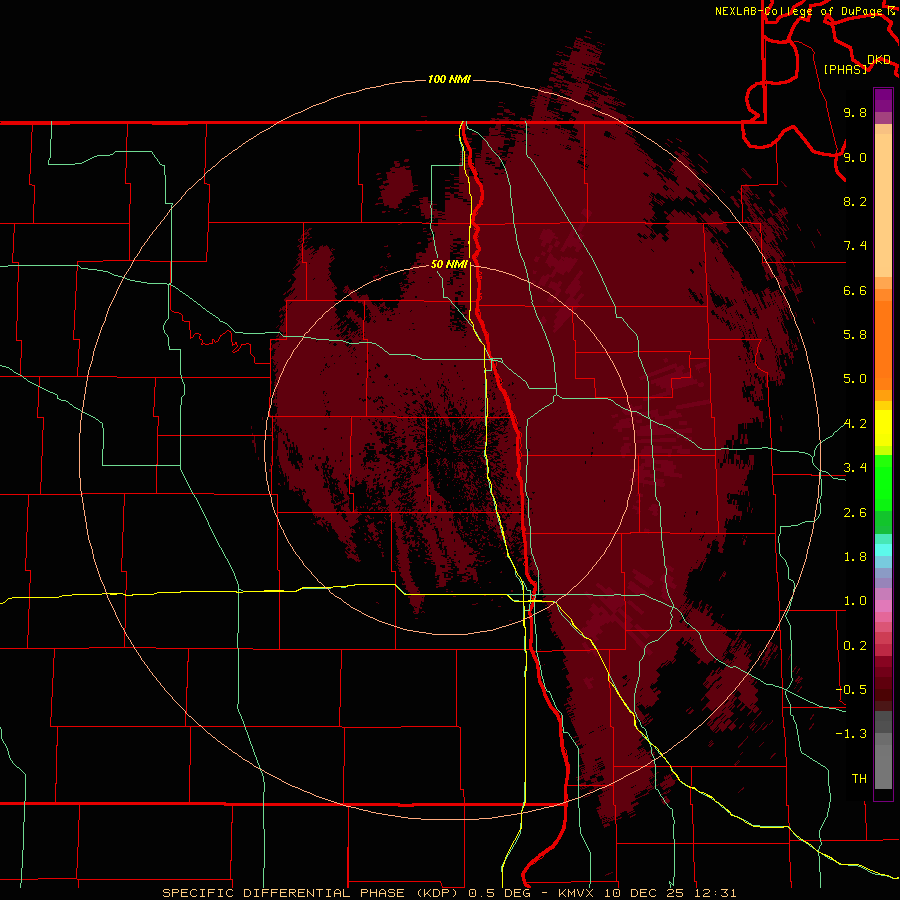The width and height of the screenshot is (900, 900).
Task: Click the '50 NMI' range ring label
Action: tap(449, 264)
